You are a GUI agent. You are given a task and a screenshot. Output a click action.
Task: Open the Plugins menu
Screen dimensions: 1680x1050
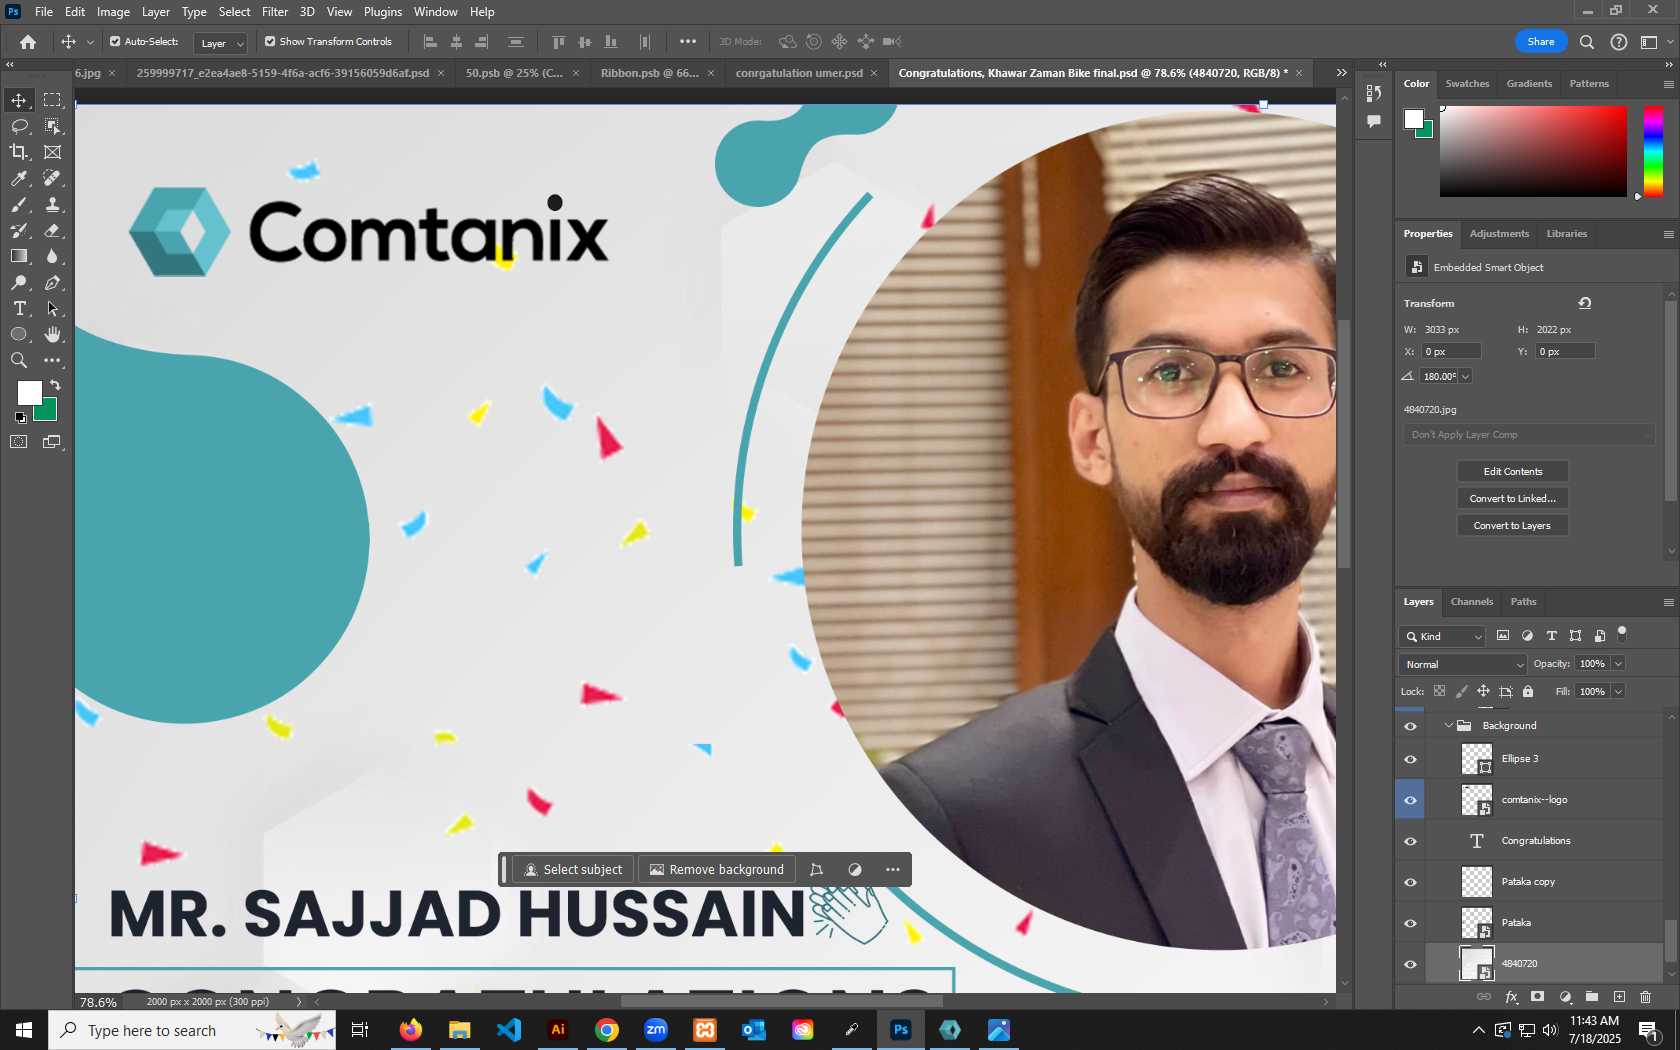tap(383, 12)
